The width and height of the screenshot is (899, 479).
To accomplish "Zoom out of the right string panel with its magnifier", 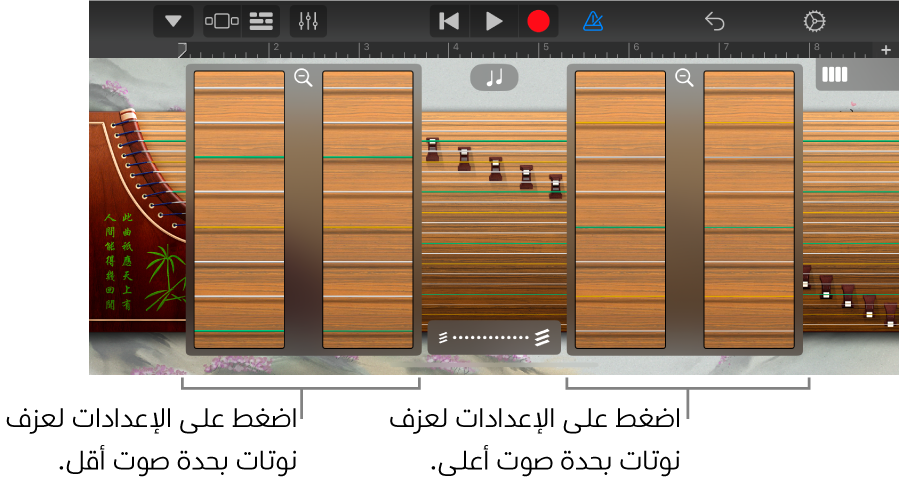I will [x=684, y=77].
